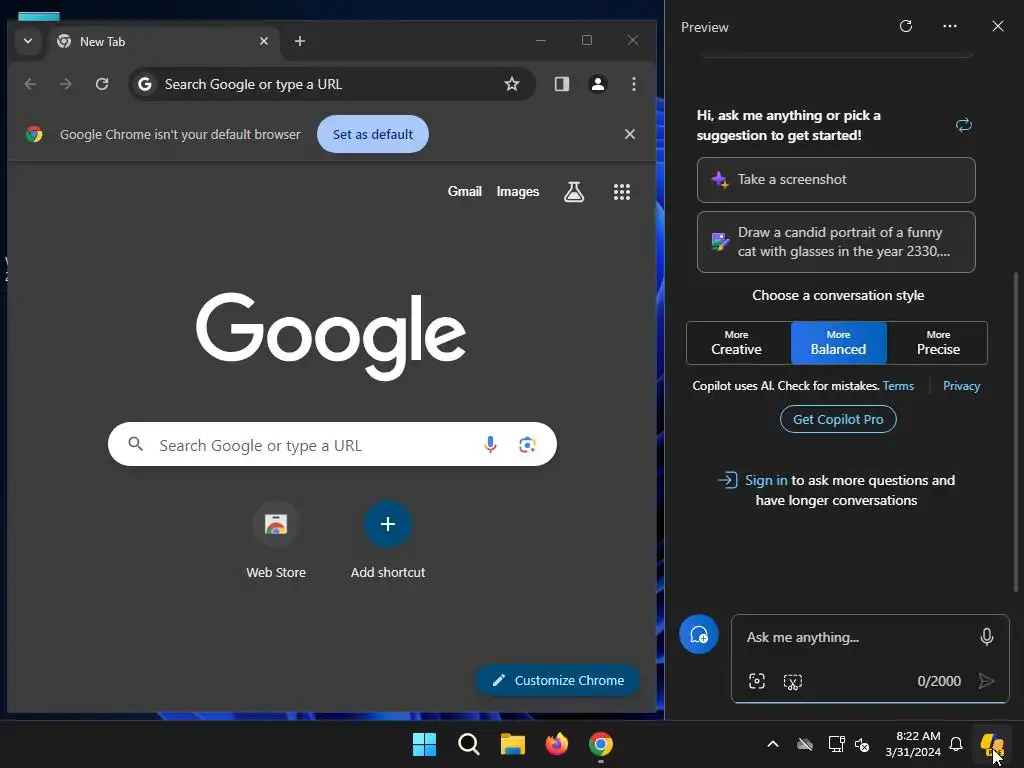Open Search Labs flask icon

574,191
